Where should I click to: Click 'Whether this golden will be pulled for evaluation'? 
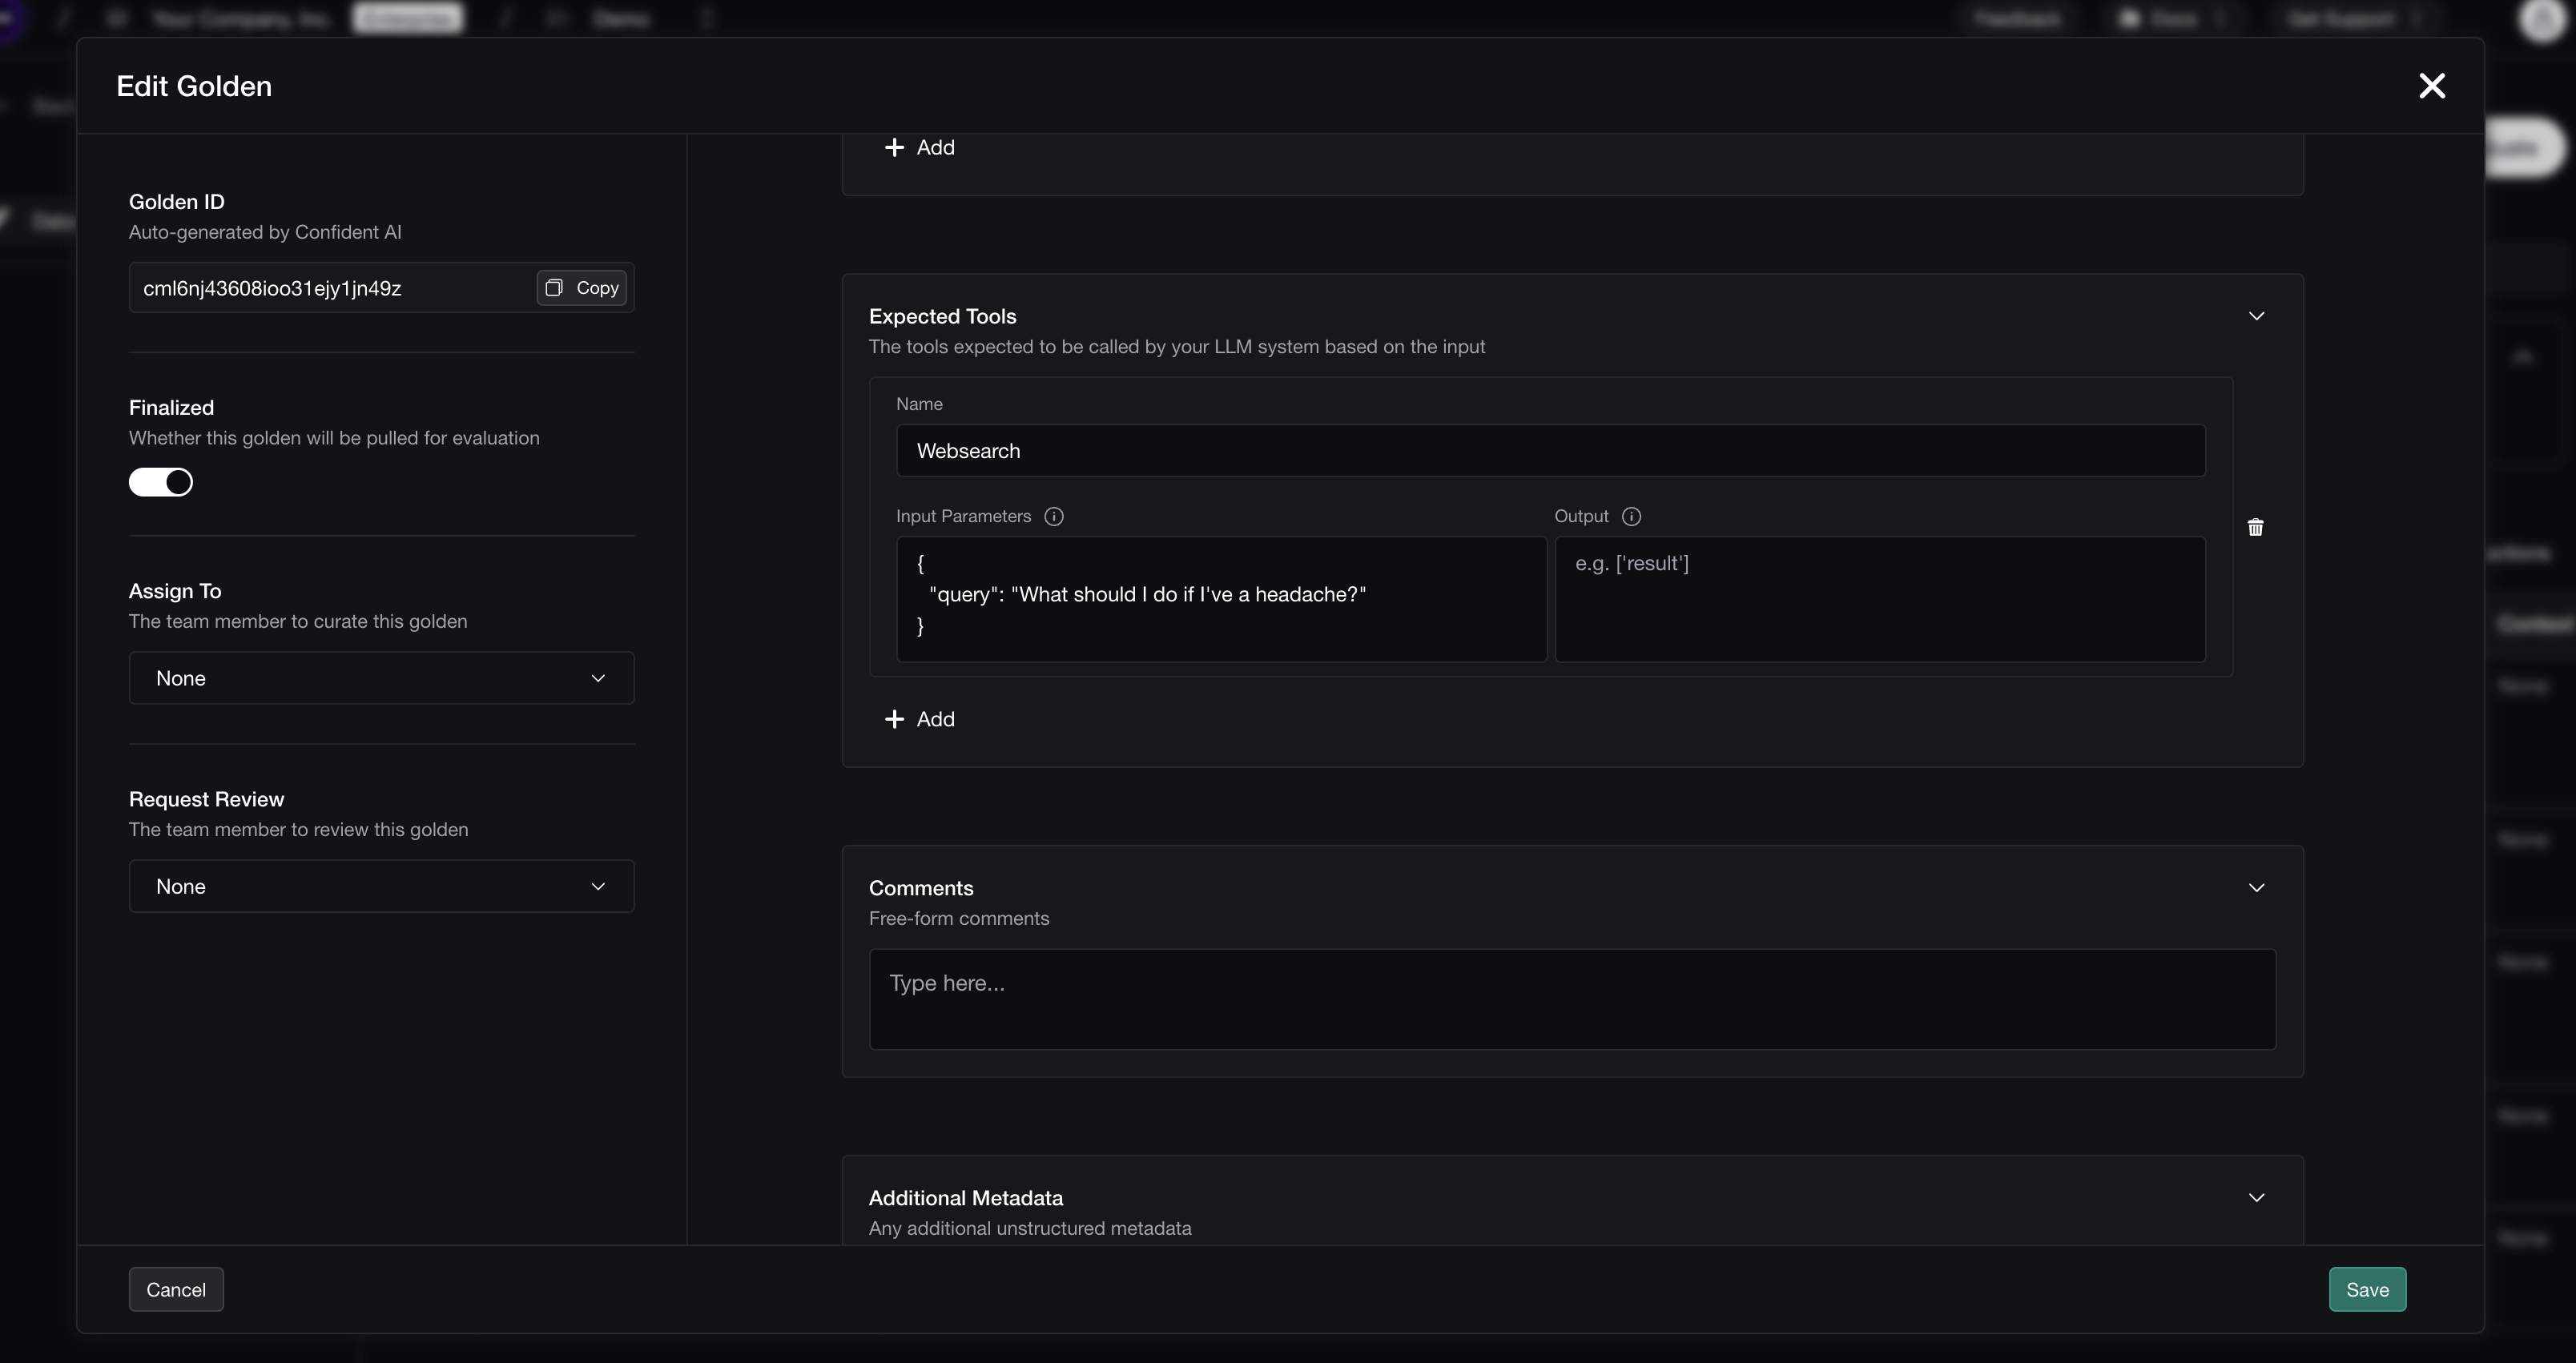pos(334,438)
